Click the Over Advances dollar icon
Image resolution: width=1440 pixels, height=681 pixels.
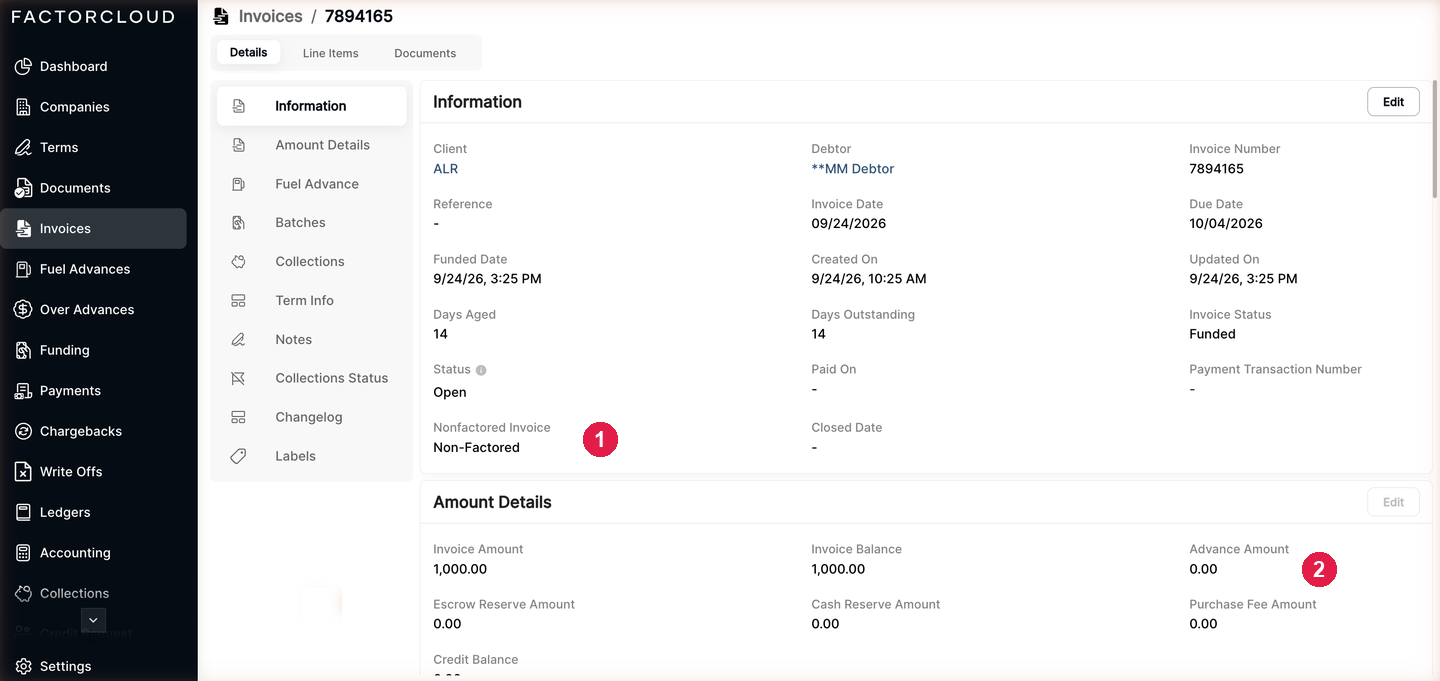point(23,310)
